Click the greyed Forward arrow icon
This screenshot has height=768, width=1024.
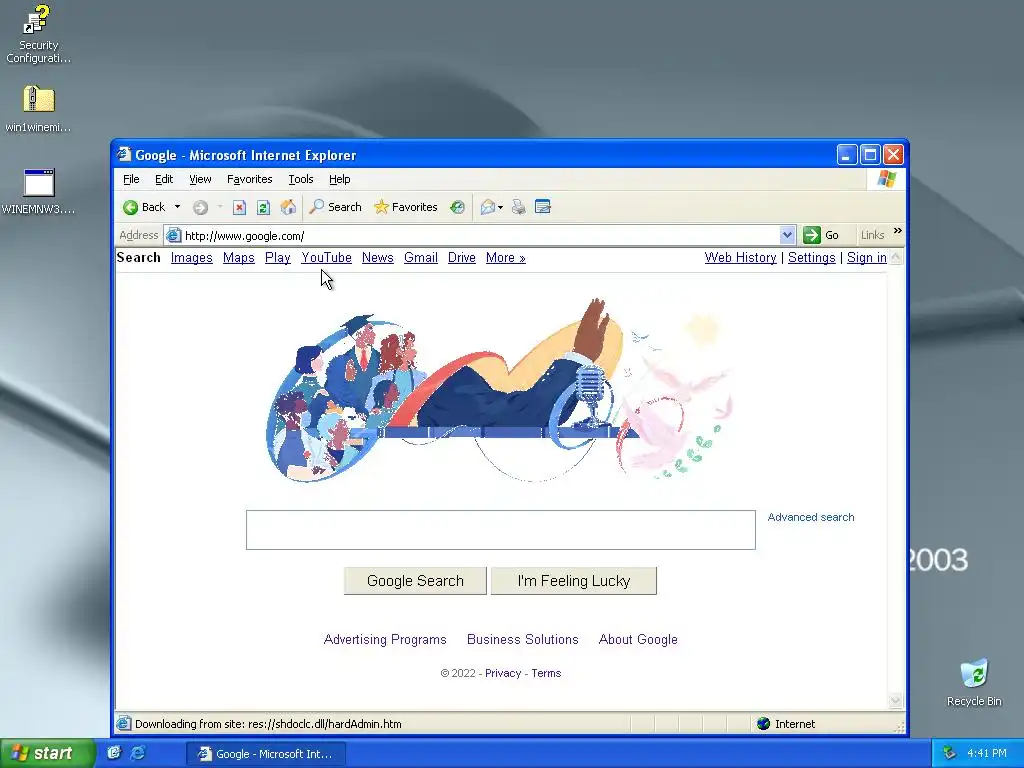200,207
